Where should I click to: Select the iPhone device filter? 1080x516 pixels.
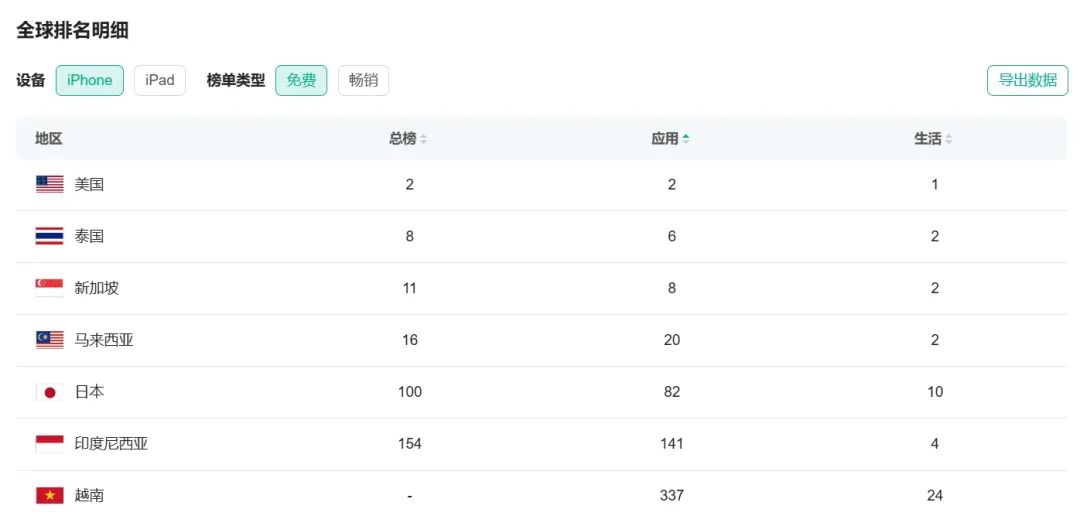point(90,81)
